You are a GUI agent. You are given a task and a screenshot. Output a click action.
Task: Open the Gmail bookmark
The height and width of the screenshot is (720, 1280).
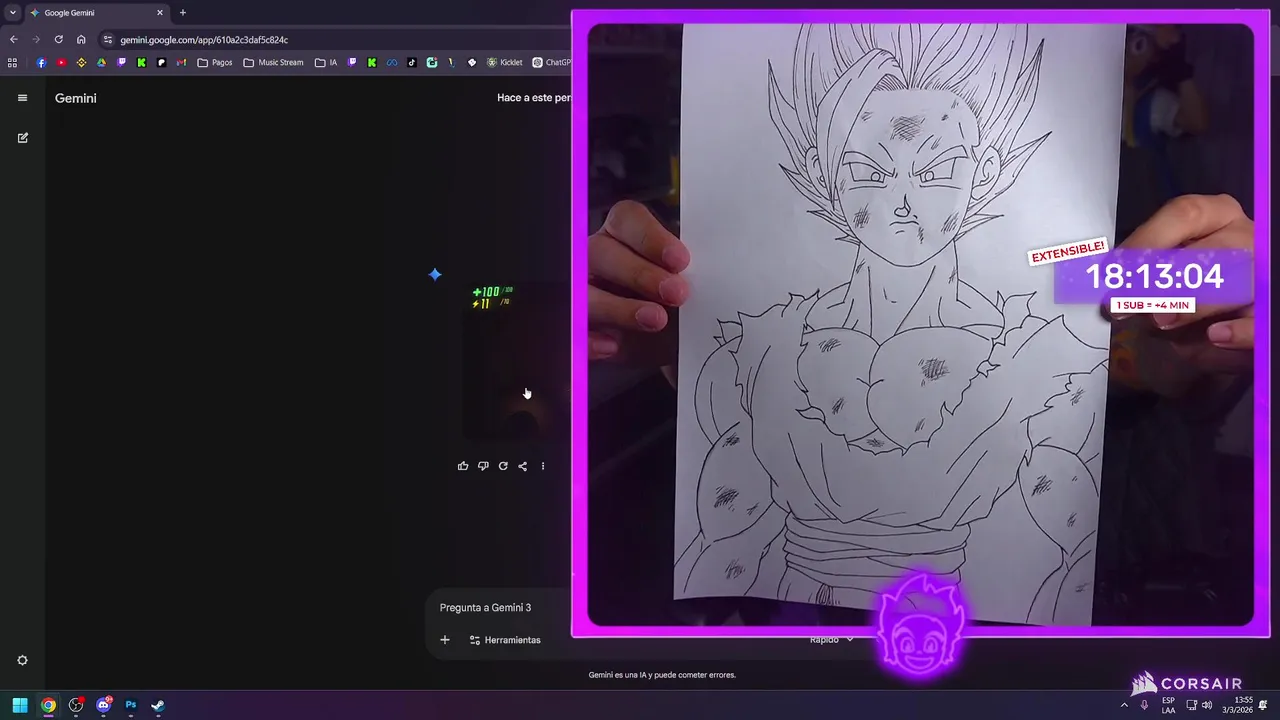[x=181, y=62]
